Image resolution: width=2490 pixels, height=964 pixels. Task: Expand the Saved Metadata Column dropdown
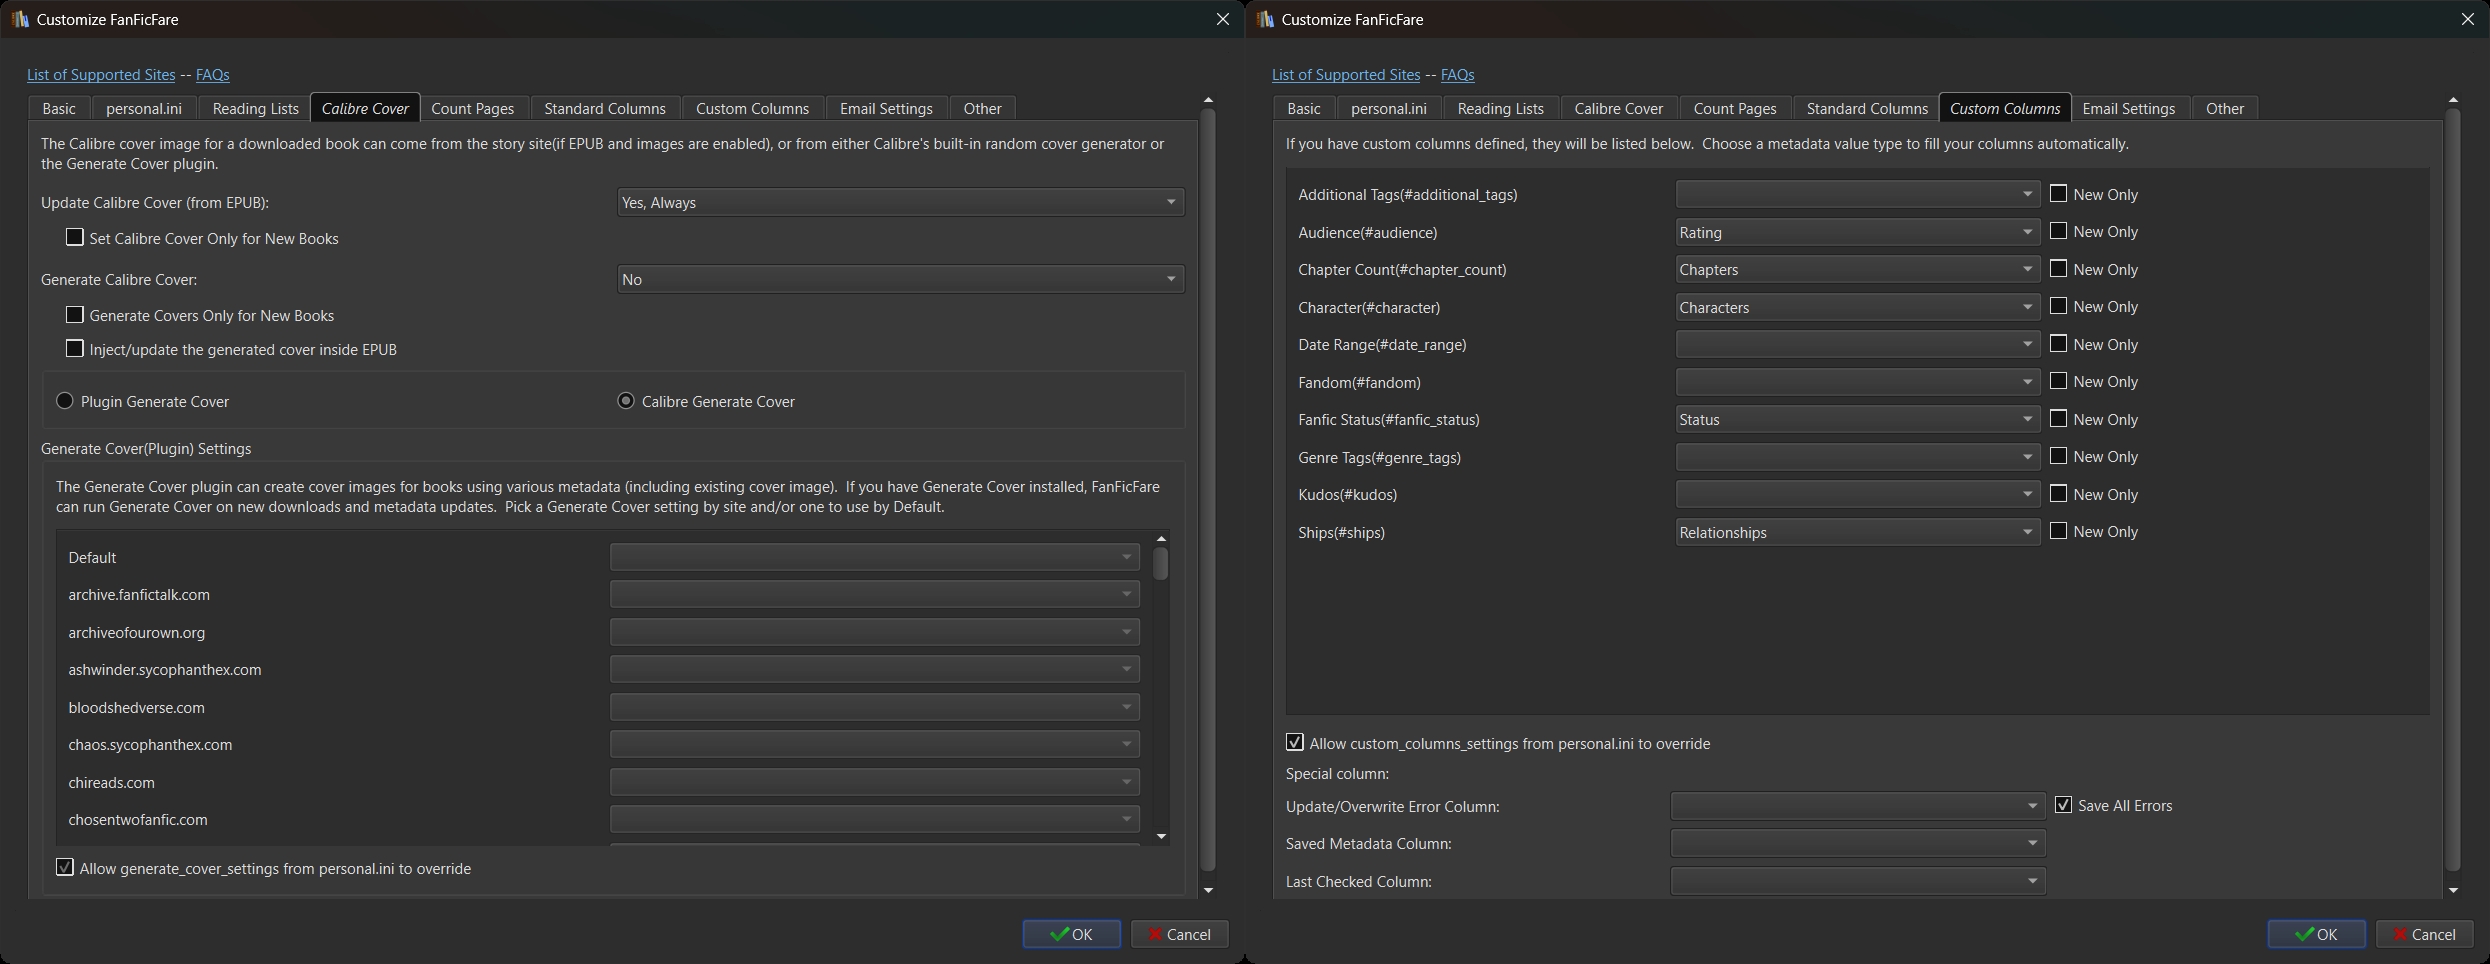(x=1857, y=844)
